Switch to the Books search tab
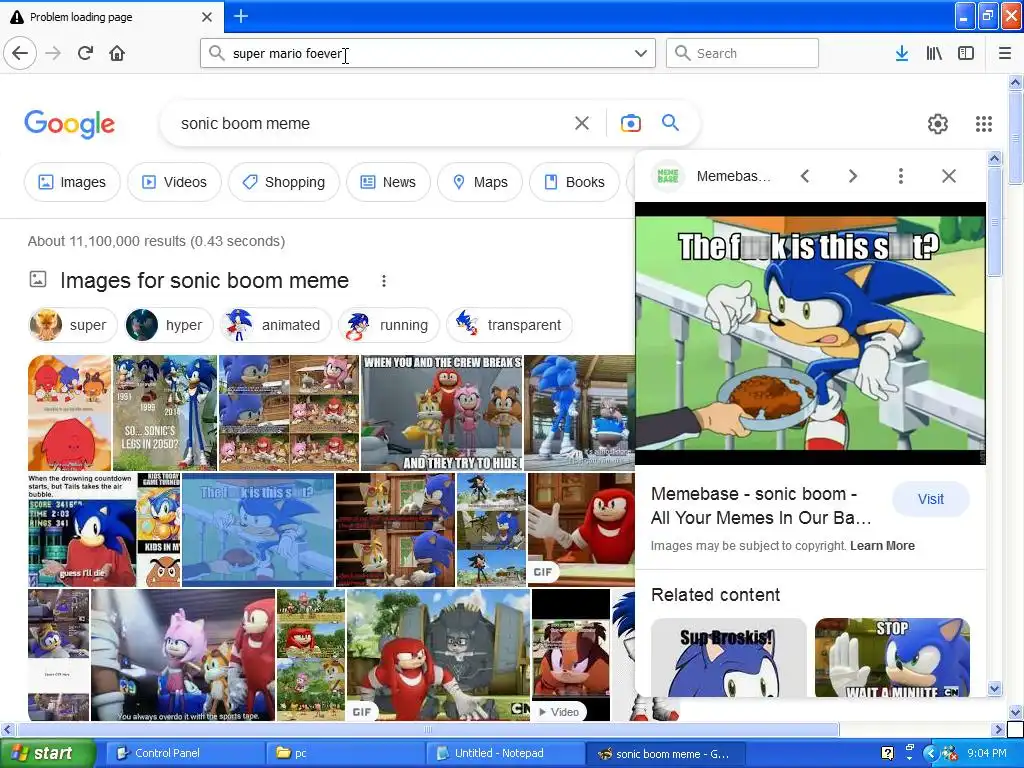Viewport: 1024px width, 768px height. [x=575, y=182]
